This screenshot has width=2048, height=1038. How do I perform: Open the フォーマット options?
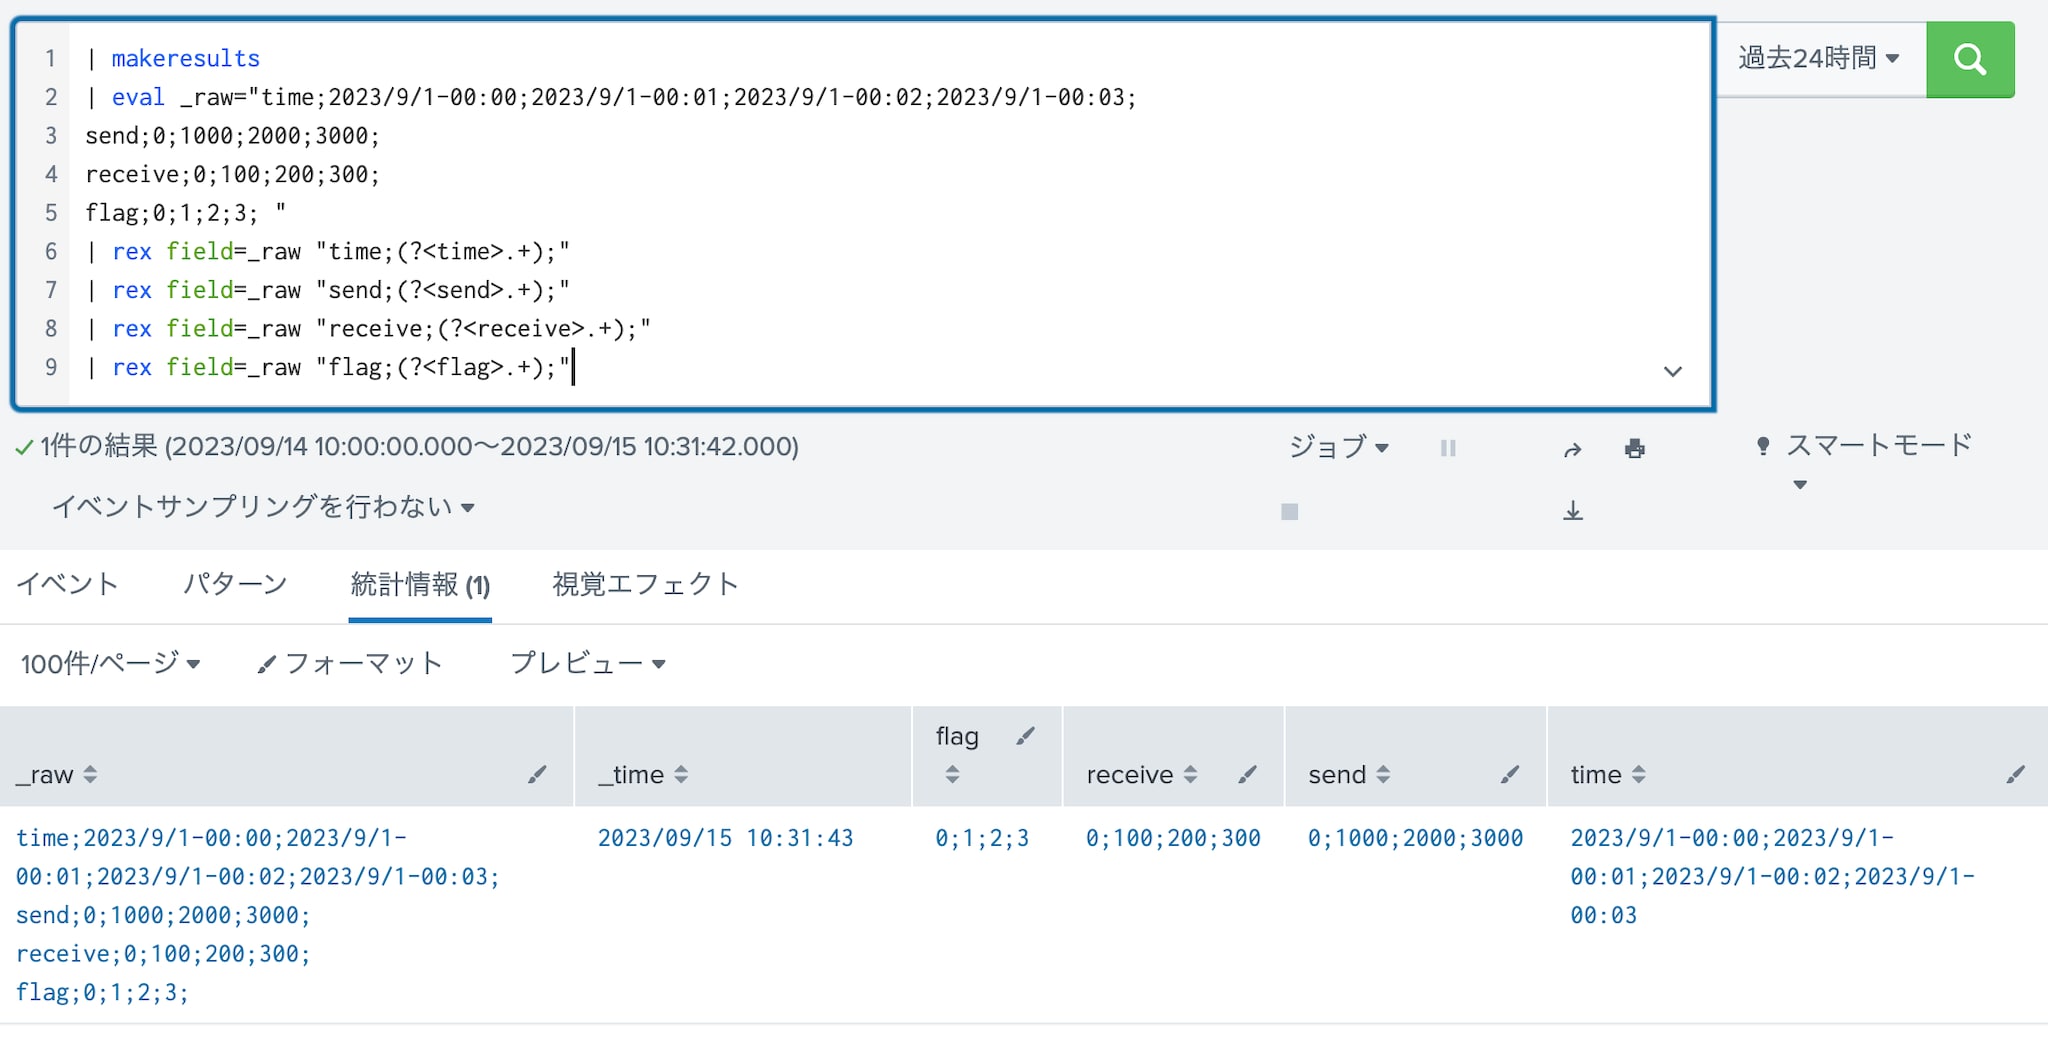[349, 663]
